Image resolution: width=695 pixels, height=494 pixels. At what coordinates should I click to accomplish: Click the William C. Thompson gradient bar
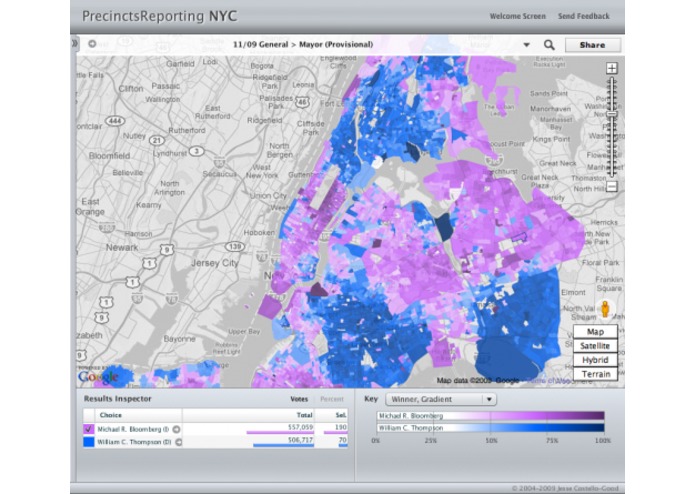point(491,428)
